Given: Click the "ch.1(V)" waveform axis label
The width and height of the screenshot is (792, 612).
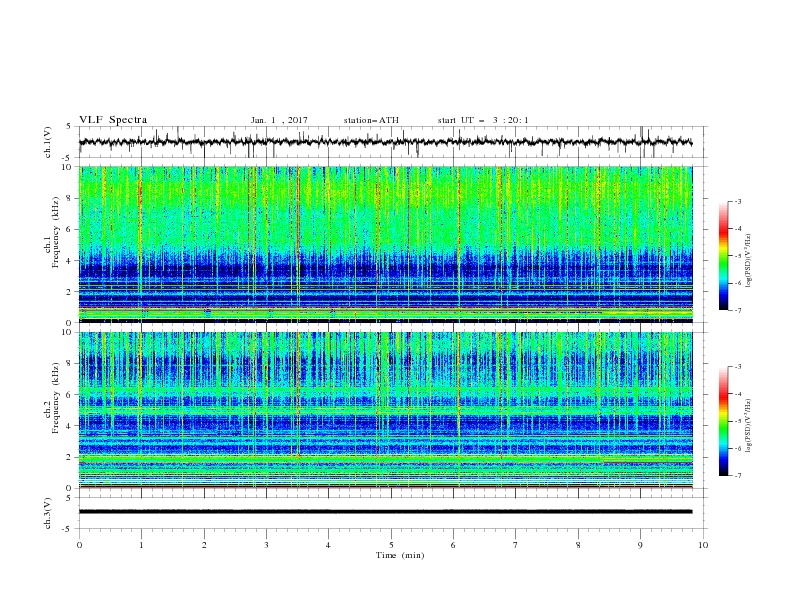Looking at the screenshot, I should click(48, 142).
